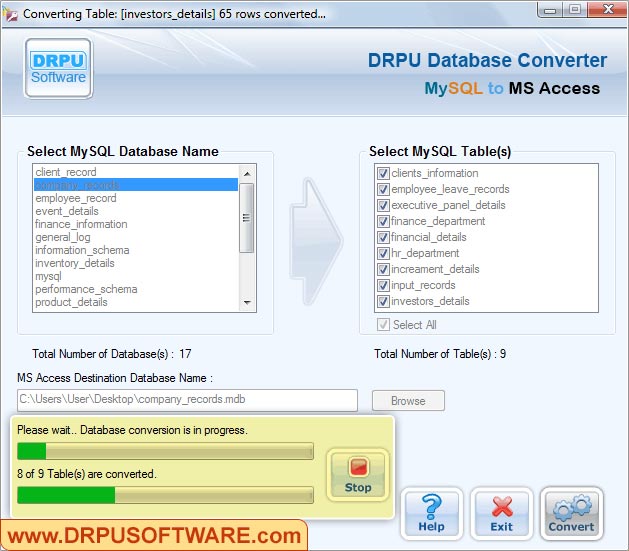Select information_schema database
This screenshot has width=629, height=551.
coord(136,250)
